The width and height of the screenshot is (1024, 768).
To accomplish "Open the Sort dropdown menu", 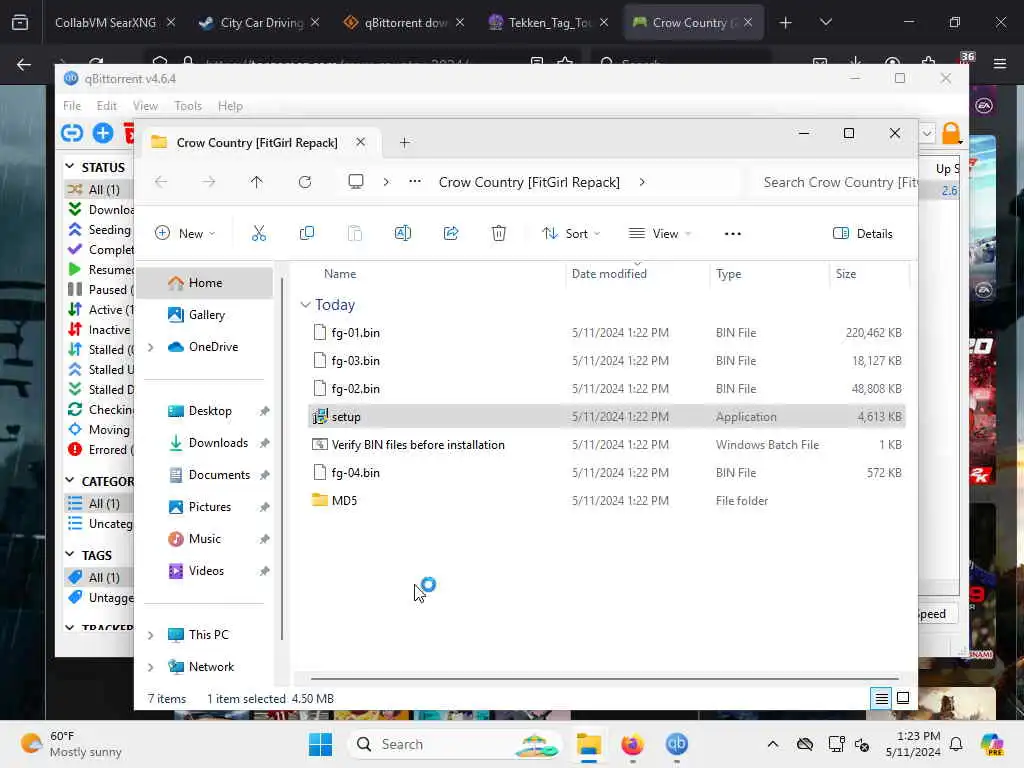I will click(571, 233).
